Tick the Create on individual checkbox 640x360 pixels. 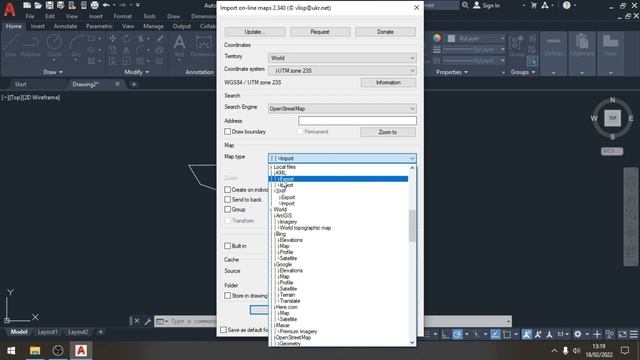pos(227,189)
